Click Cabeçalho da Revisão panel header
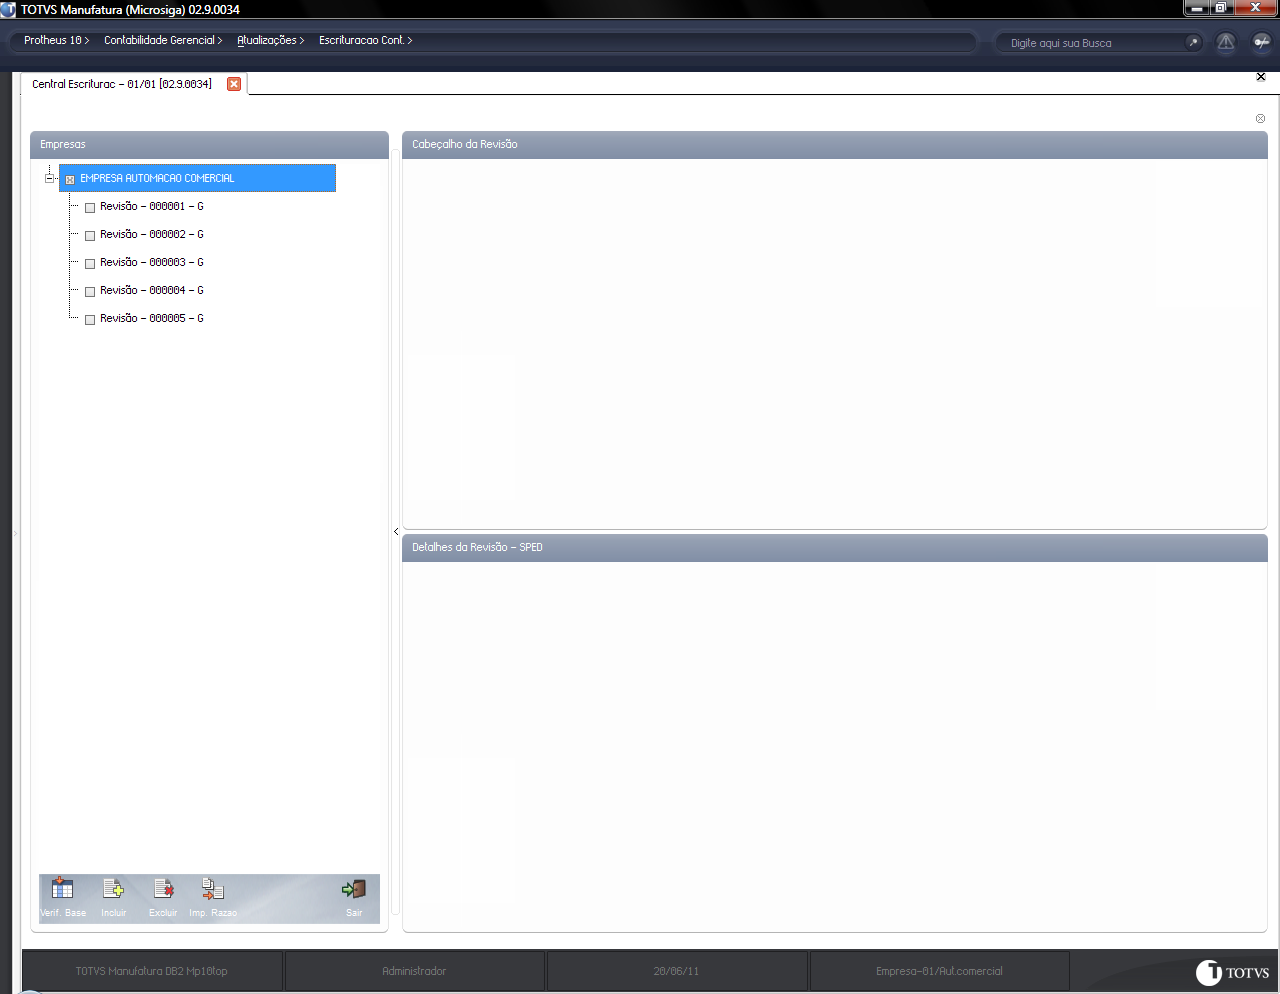This screenshot has width=1280, height=994. click(835, 144)
